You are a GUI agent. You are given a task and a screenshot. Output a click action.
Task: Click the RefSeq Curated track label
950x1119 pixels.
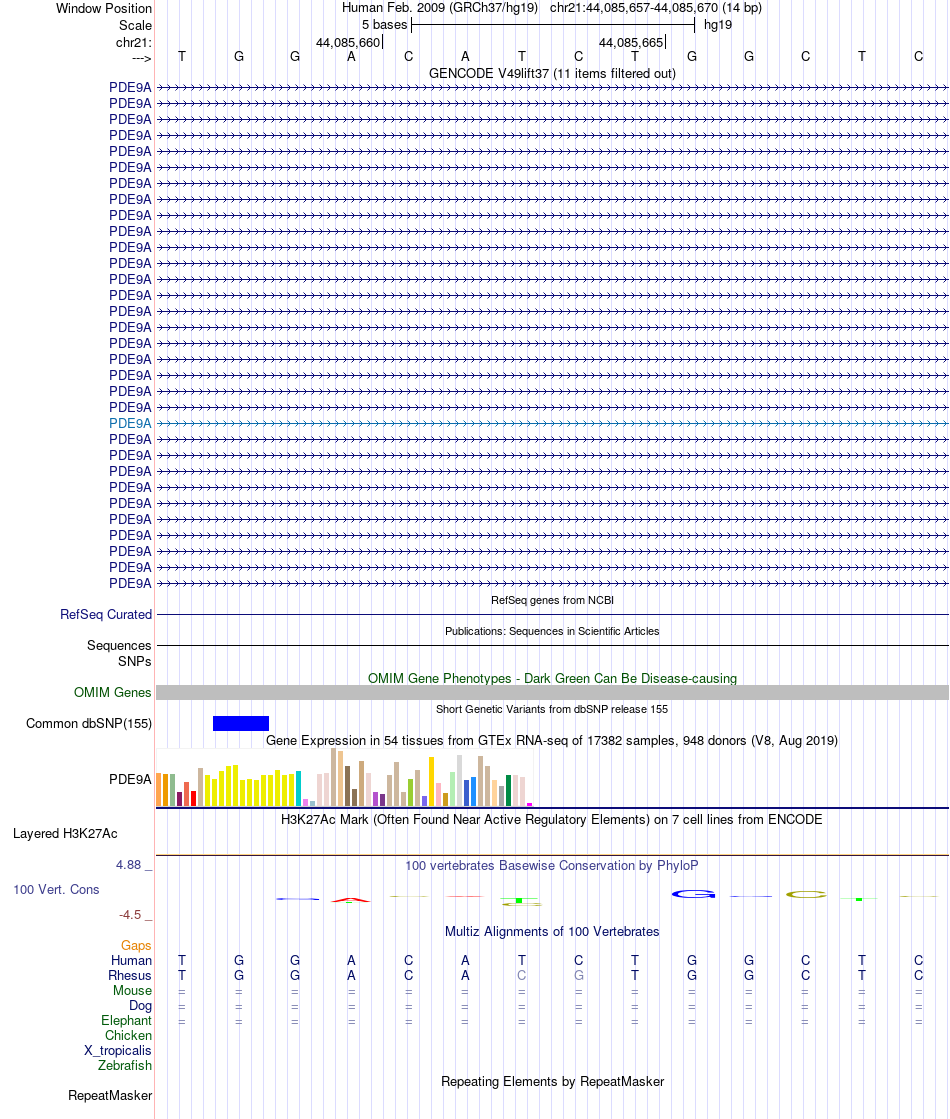(x=106, y=614)
